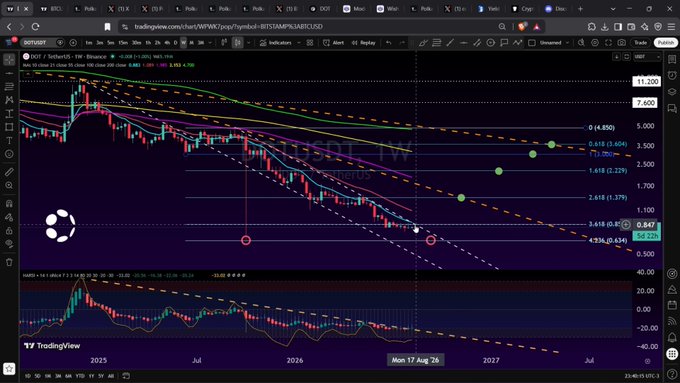Select the 15m timeframe
Image resolution: width=680 pixels, height=383 pixels.
click(123, 43)
